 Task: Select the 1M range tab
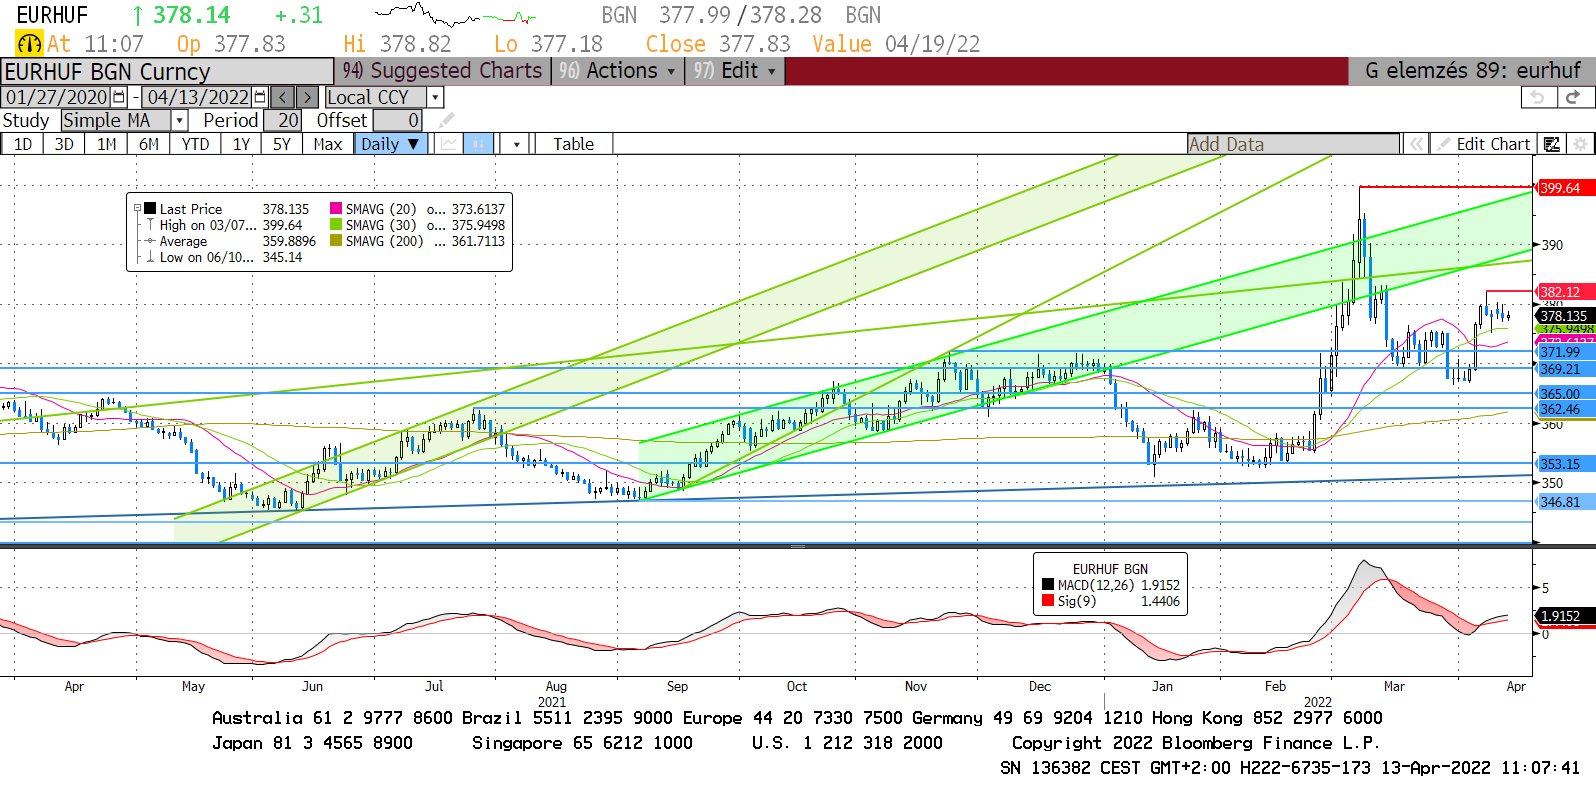(x=106, y=144)
